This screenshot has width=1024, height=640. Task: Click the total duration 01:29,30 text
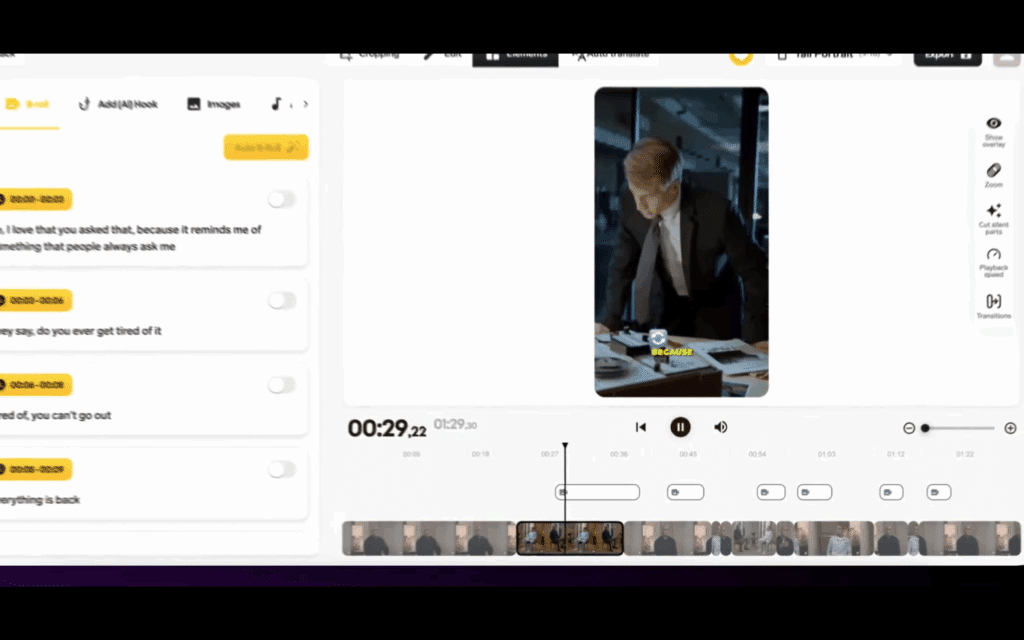click(455, 424)
